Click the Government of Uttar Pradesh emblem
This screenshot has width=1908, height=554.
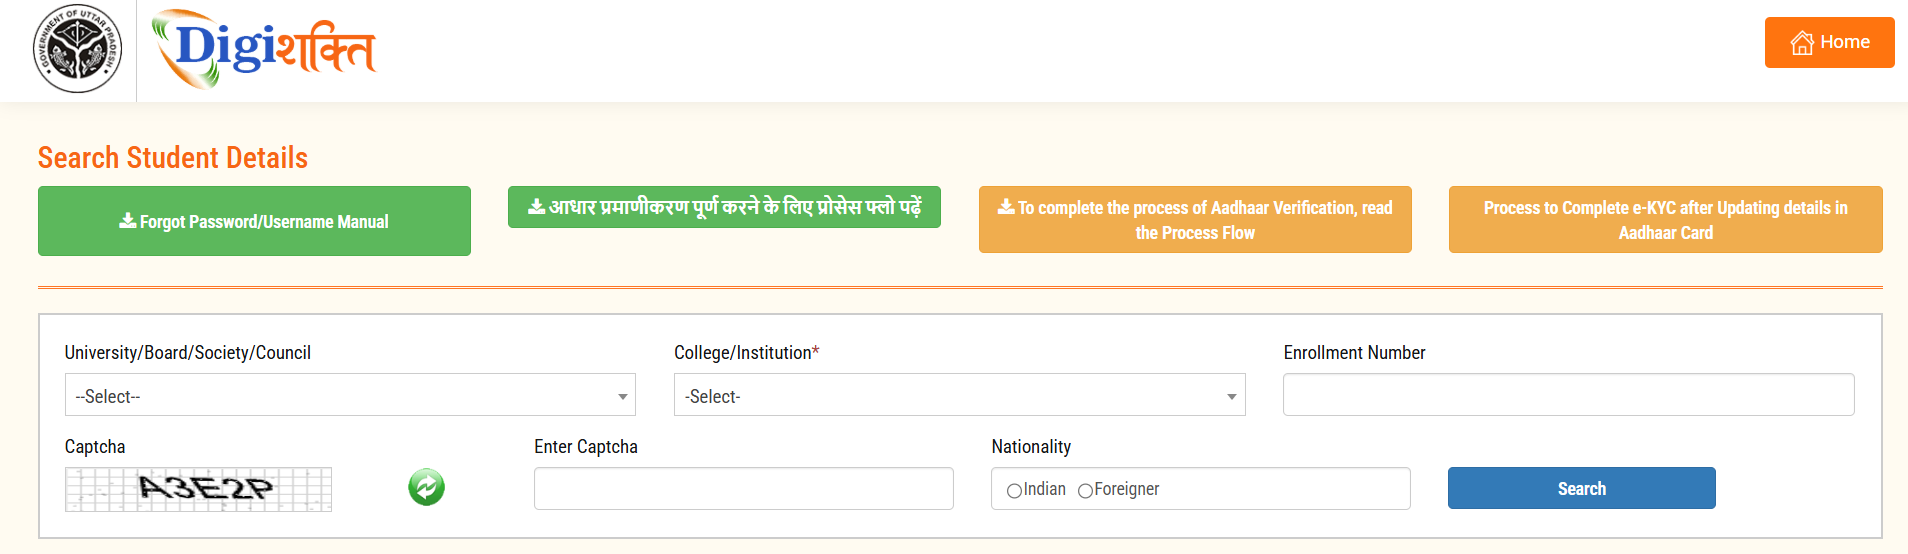[x=78, y=49]
